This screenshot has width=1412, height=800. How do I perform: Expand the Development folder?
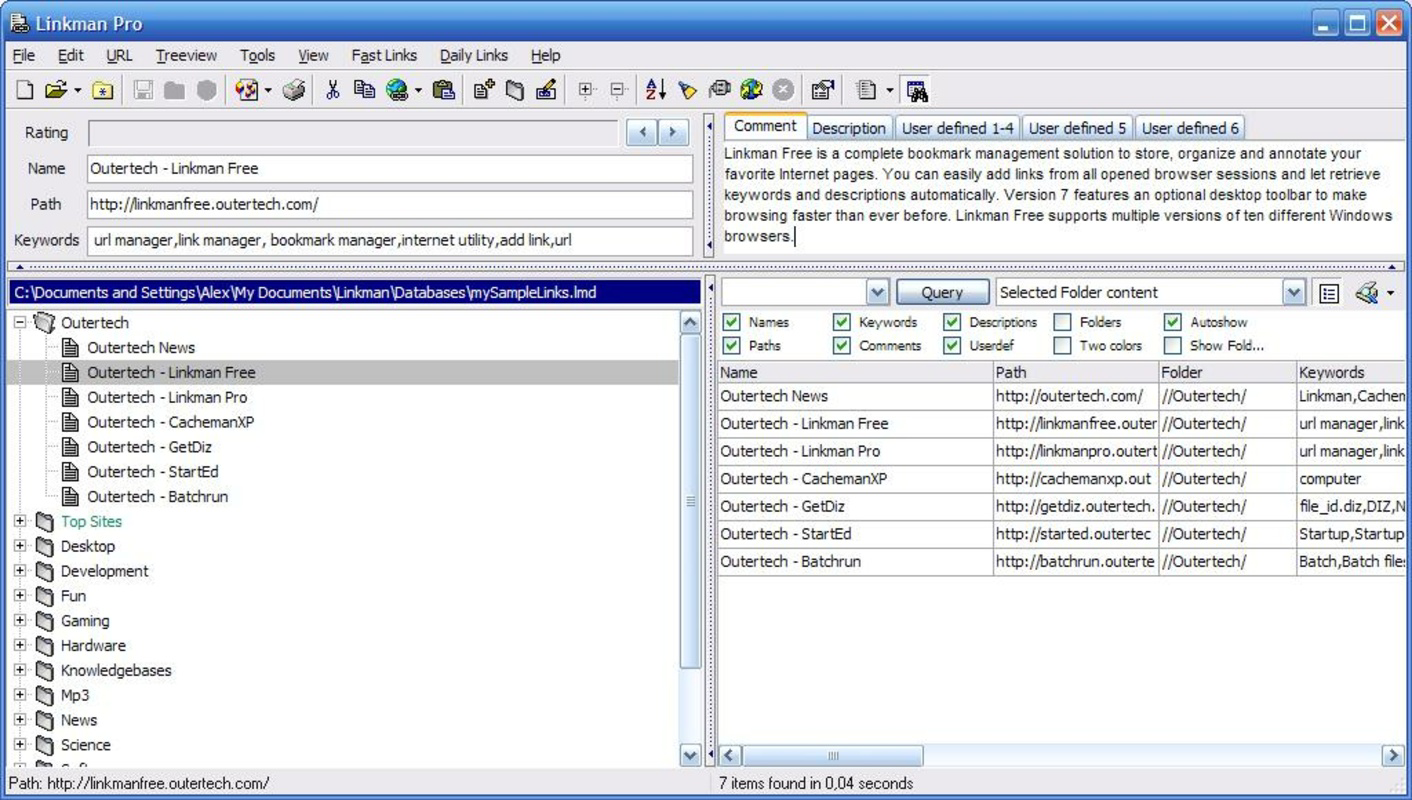coord(20,571)
